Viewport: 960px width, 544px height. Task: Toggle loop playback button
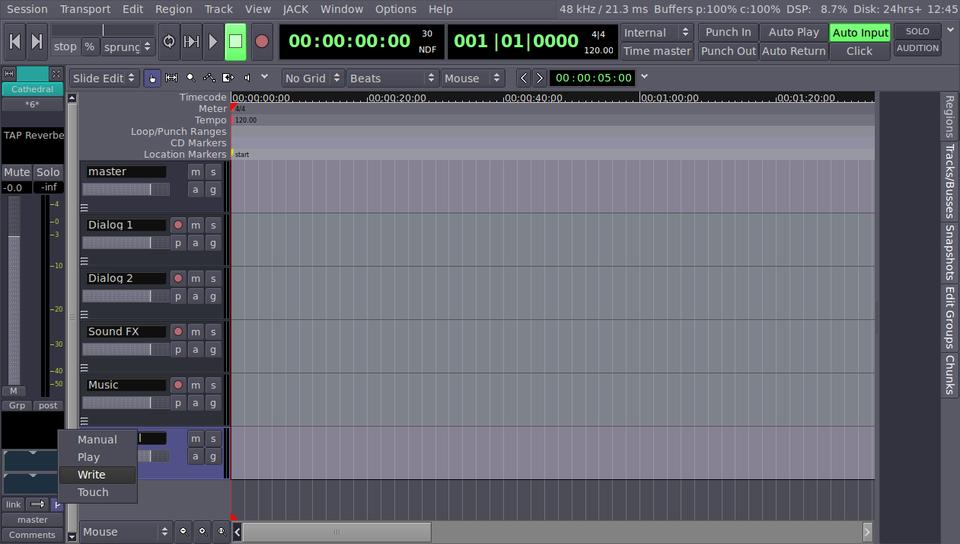click(x=168, y=42)
